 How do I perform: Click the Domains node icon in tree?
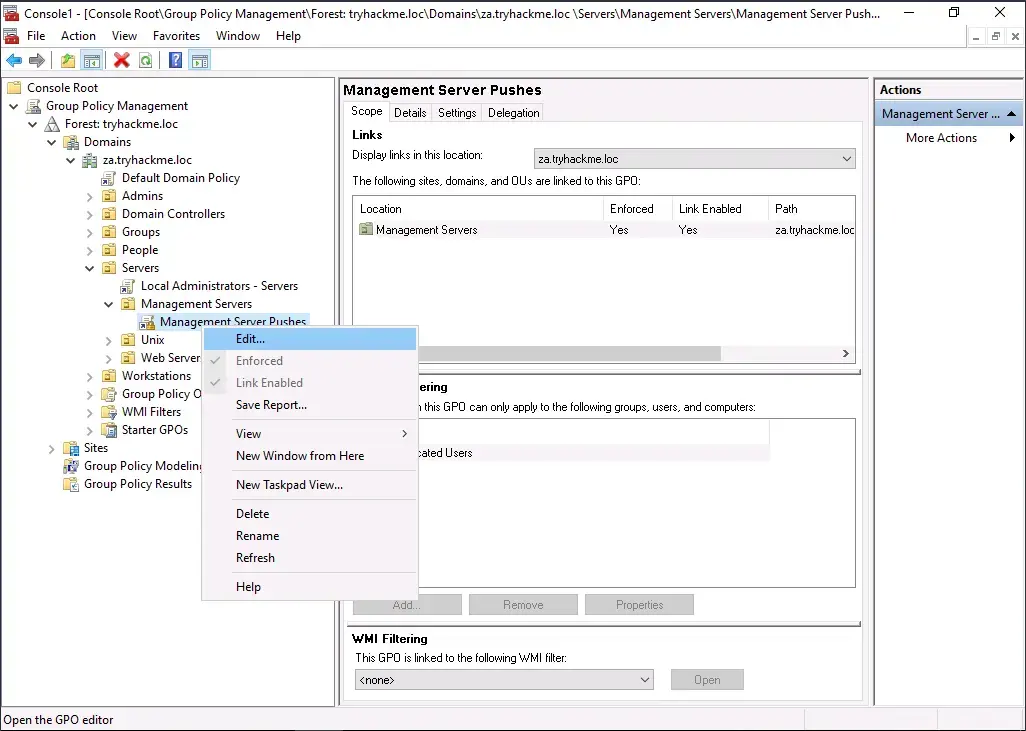click(71, 142)
